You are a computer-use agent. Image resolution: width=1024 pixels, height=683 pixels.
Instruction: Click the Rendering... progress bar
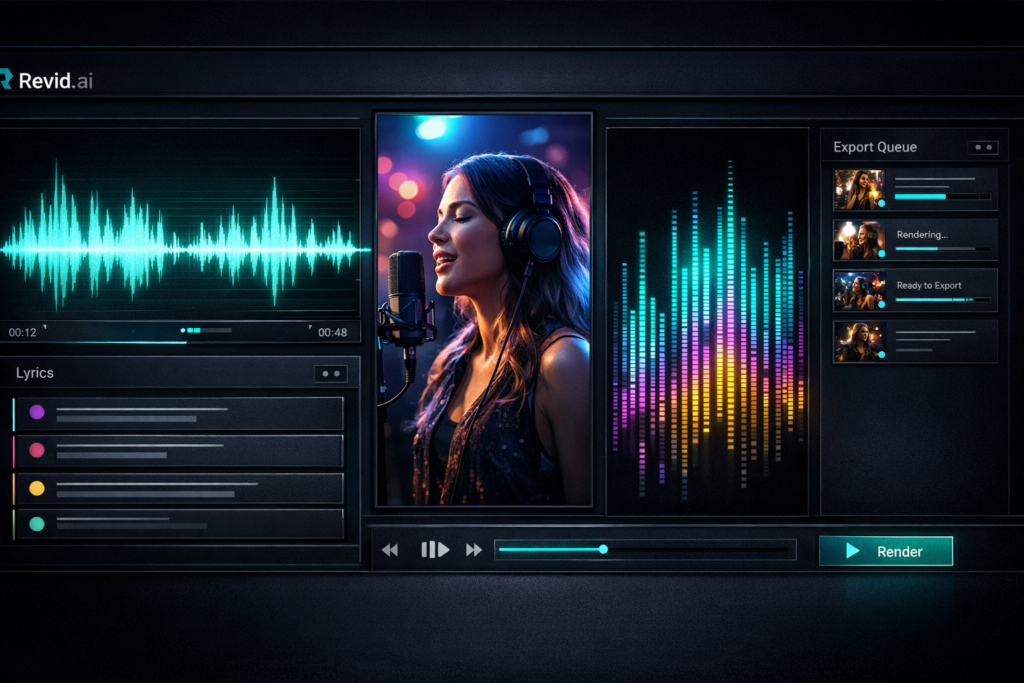pyautogui.click(x=942, y=249)
